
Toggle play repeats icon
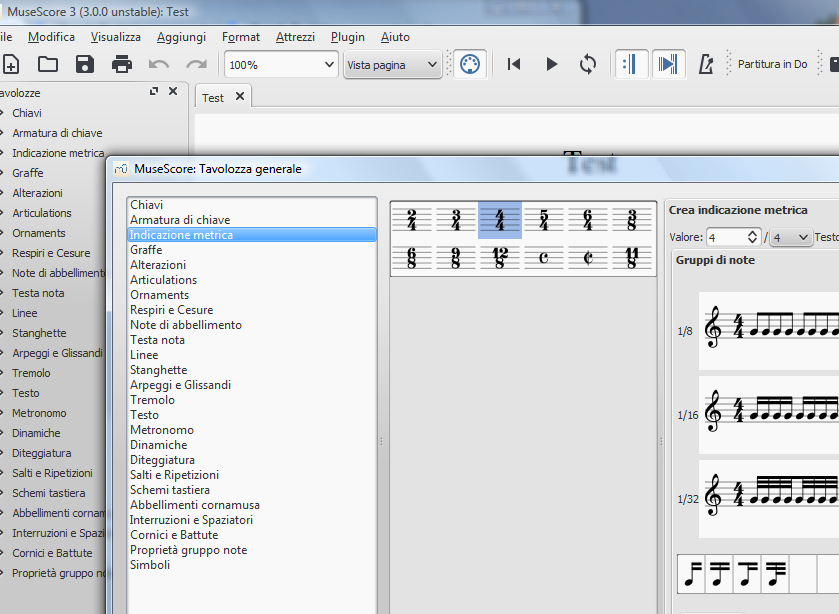pyautogui.click(x=631, y=64)
